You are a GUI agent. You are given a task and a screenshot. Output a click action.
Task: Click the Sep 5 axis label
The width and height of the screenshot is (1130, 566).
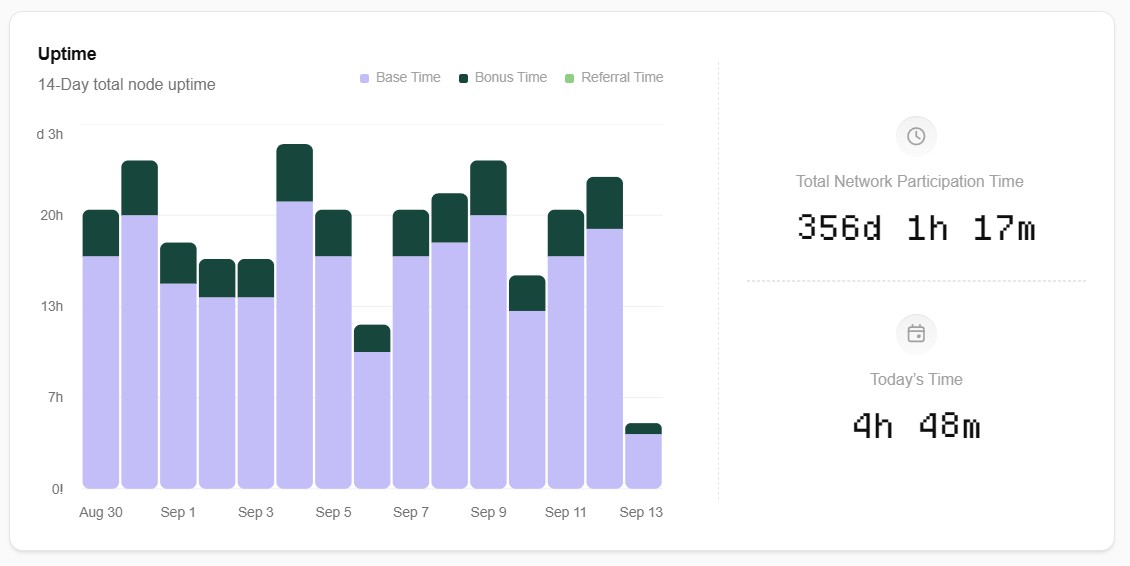coord(334,512)
